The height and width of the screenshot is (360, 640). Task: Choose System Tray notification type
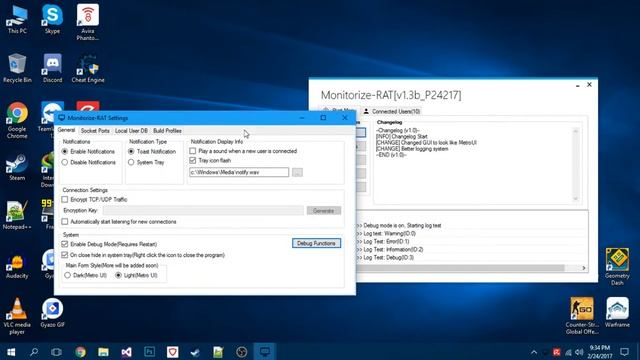(x=131, y=162)
